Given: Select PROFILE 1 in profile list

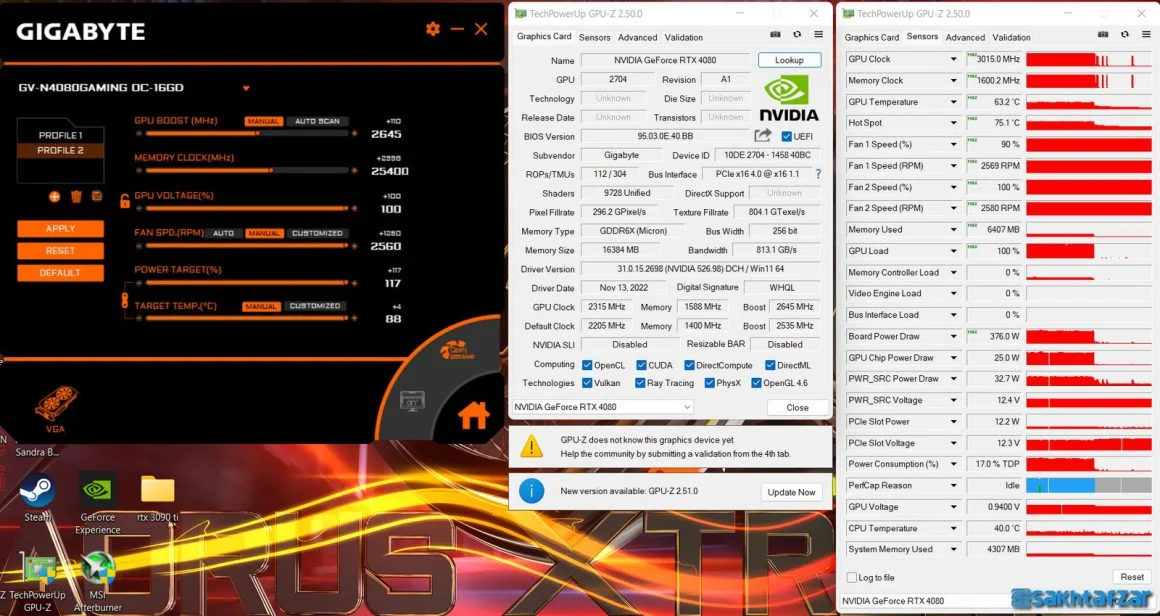Looking at the screenshot, I should 61,135.
